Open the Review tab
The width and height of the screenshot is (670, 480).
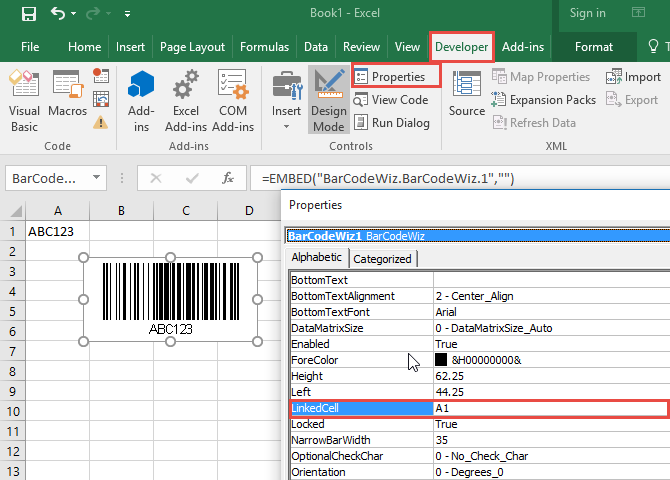coord(361,47)
